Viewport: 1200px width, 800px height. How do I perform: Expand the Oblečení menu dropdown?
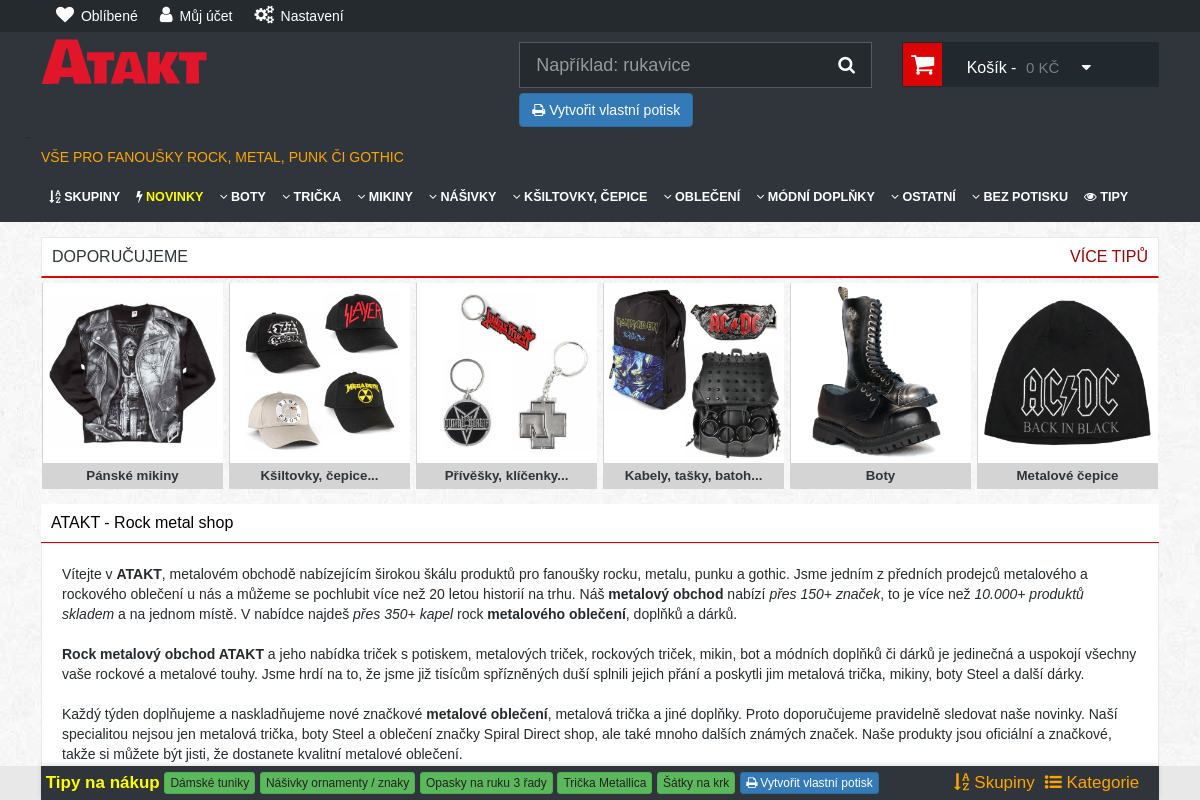(x=702, y=197)
